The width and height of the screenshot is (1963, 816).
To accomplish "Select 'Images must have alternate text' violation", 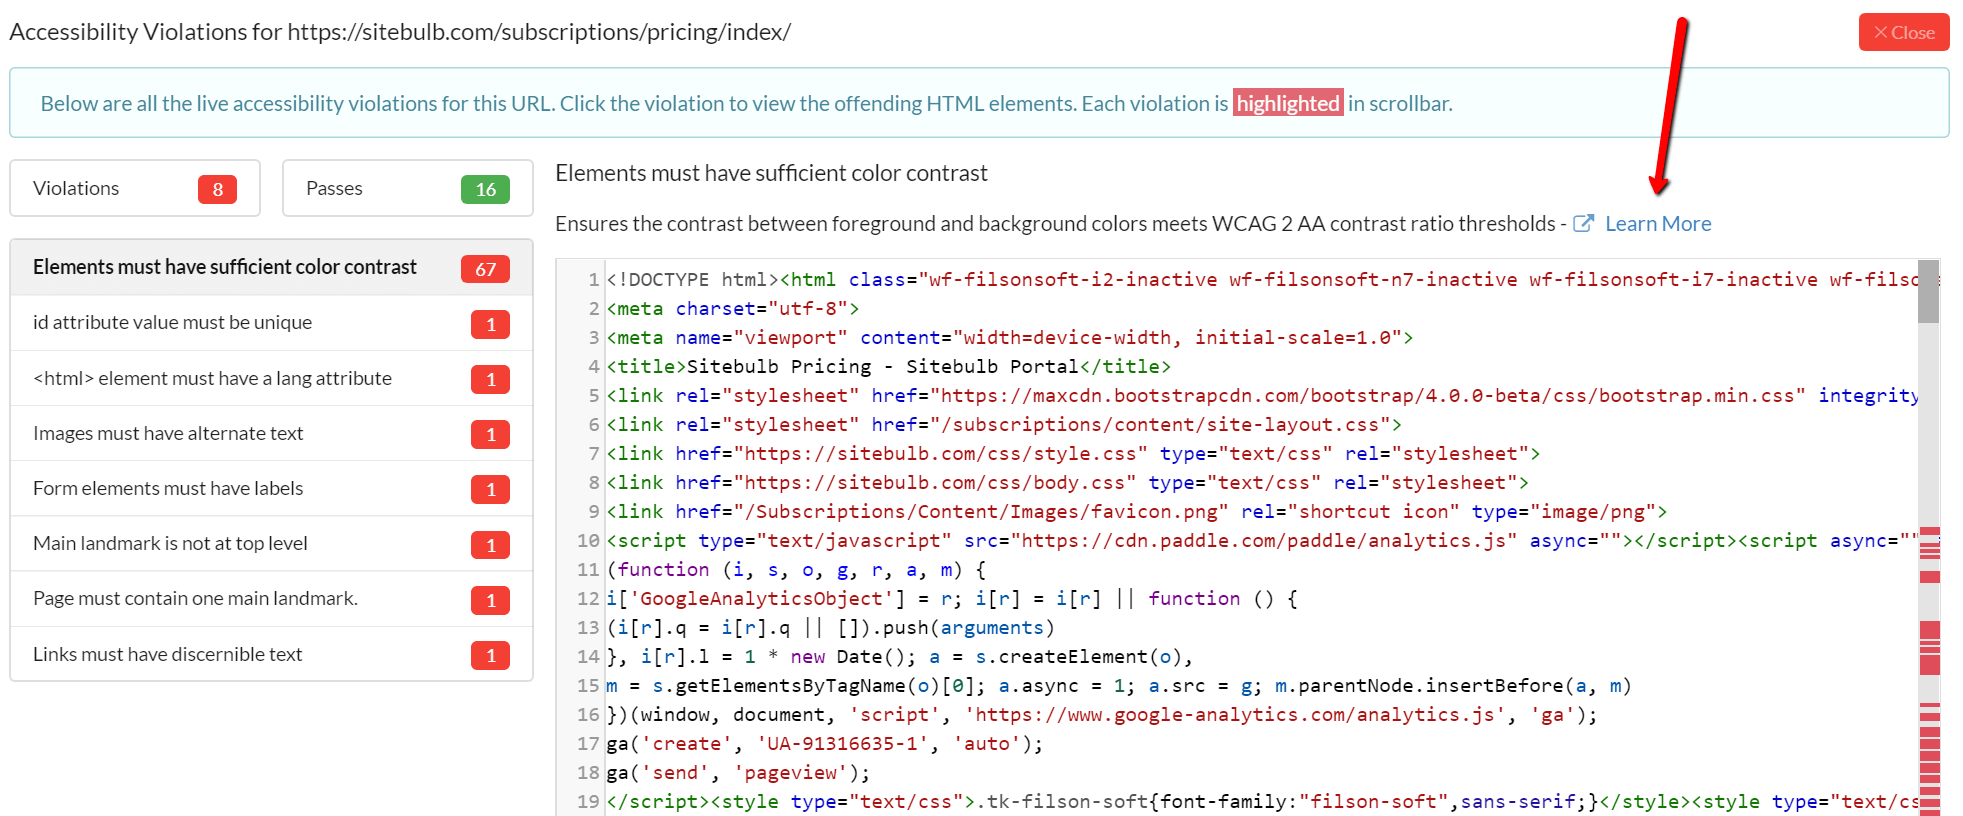I will (x=271, y=433).
